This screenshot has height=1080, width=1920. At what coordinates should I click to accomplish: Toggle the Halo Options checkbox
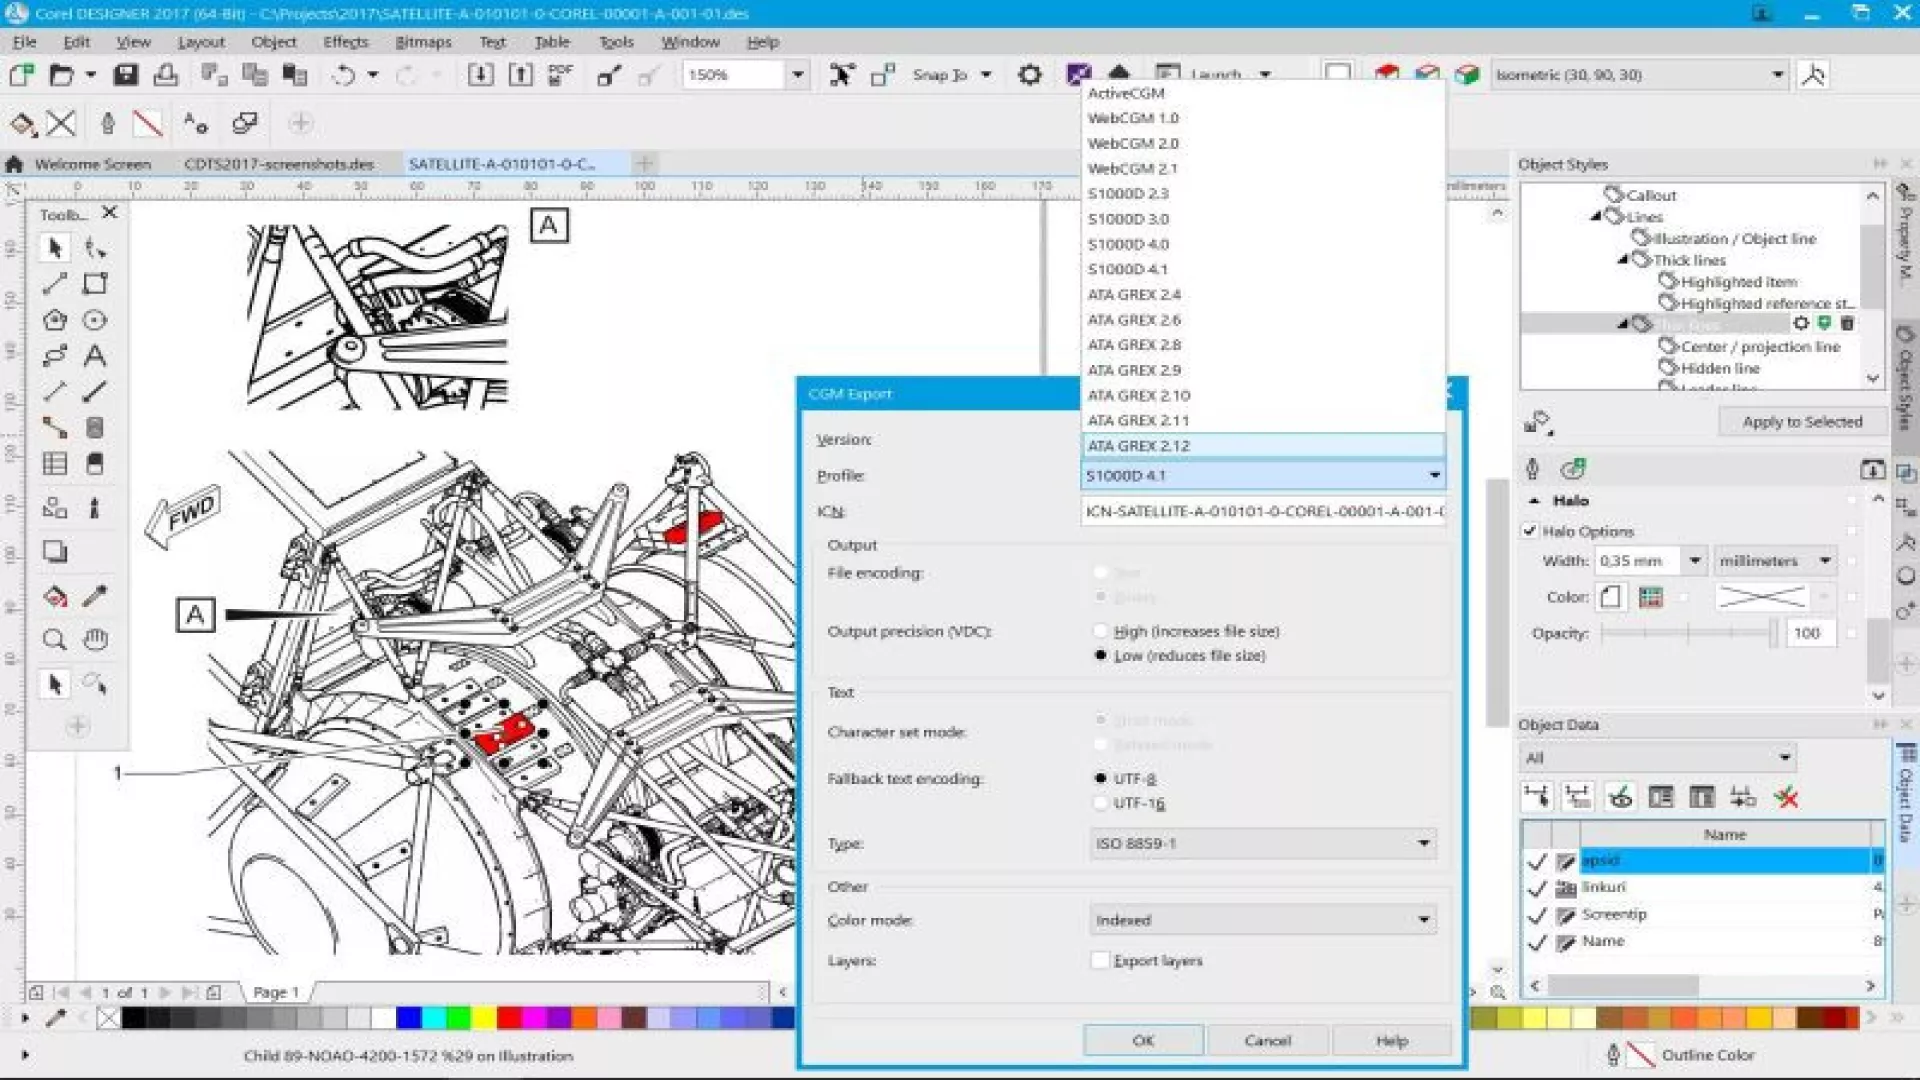tap(1529, 531)
